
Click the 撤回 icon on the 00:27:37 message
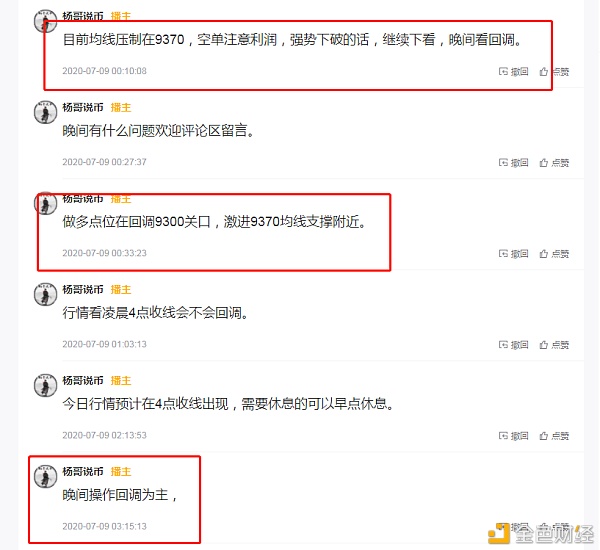[513, 163]
